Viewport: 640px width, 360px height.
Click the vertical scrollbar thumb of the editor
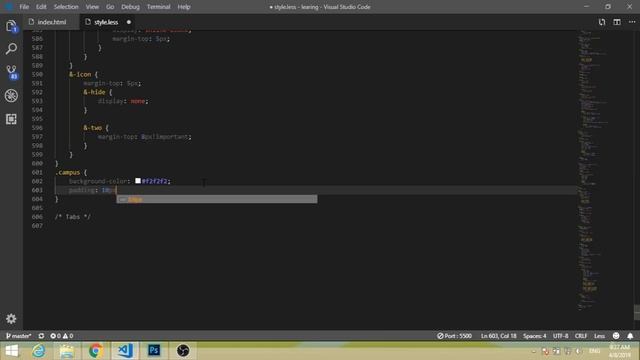pyautogui.click(x=637, y=312)
